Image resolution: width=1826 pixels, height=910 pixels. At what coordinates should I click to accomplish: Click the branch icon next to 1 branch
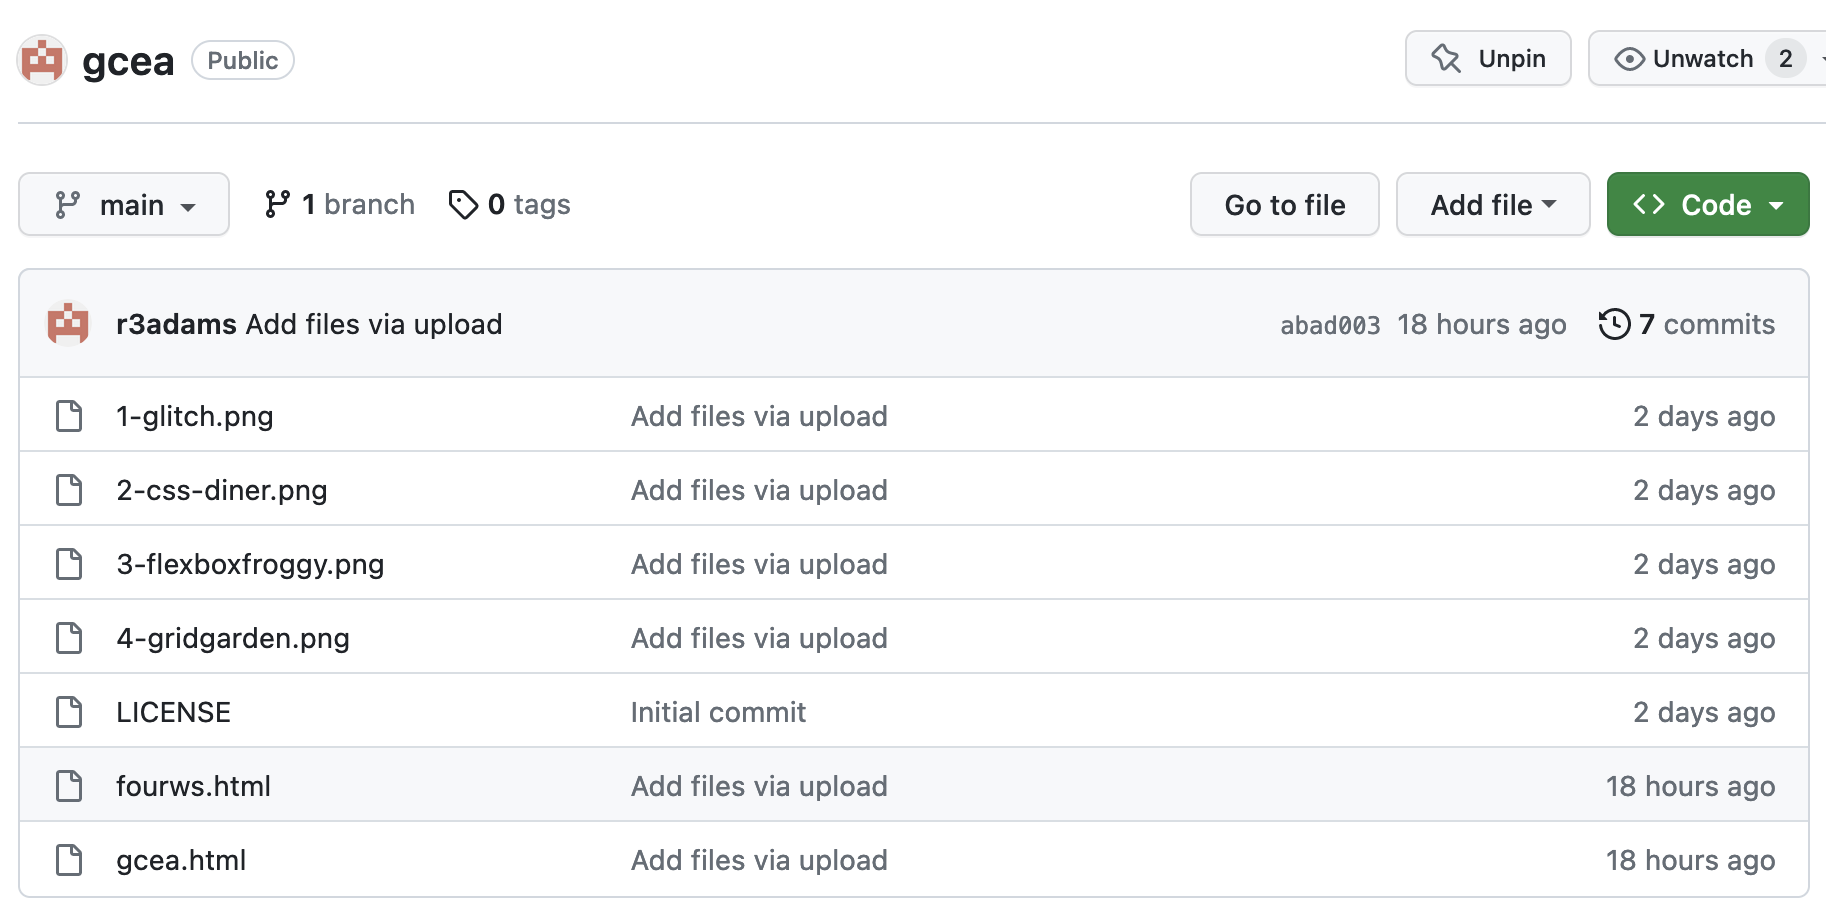click(x=277, y=204)
